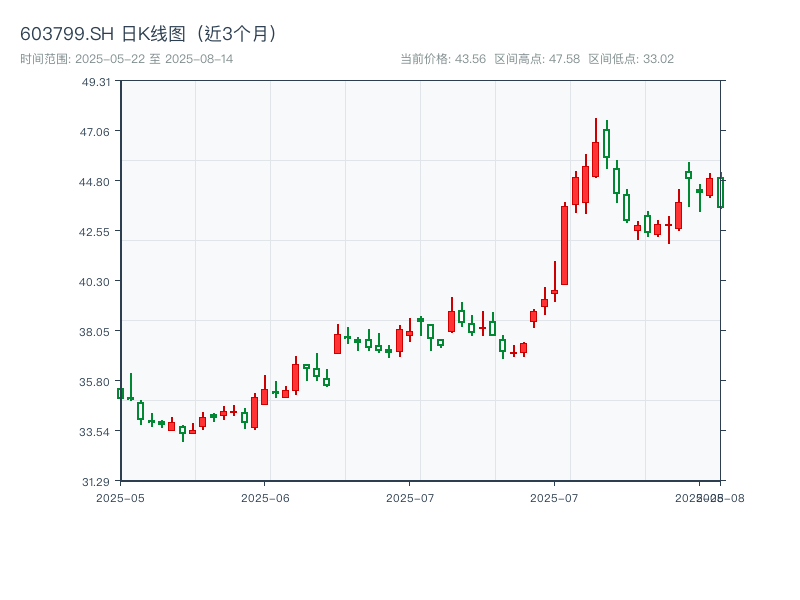Click the 44.80 y-axis label

coord(94,182)
